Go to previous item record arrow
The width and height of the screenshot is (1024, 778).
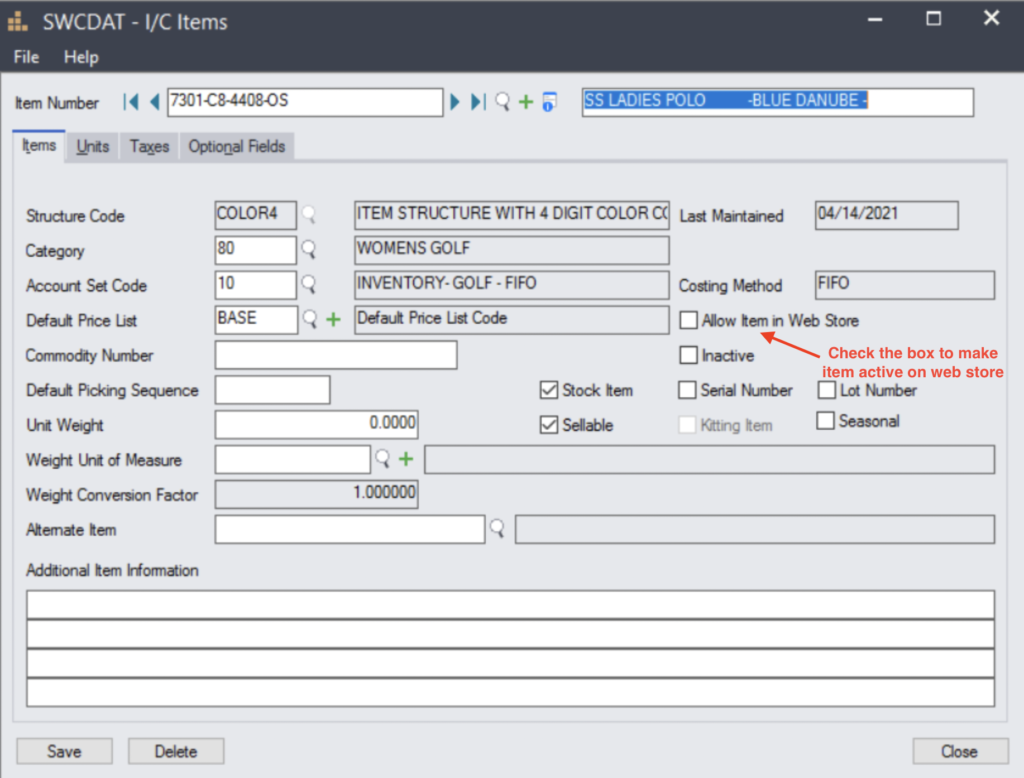click(155, 102)
